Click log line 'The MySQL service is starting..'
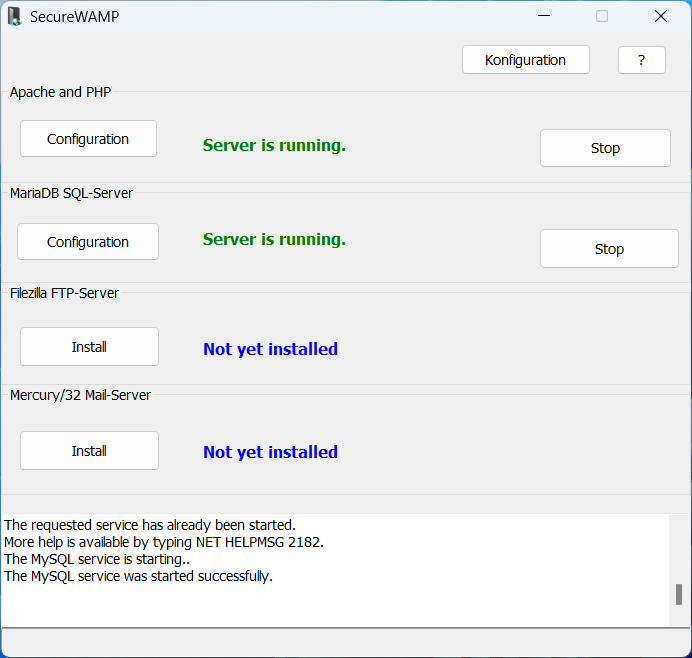 tap(97, 559)
